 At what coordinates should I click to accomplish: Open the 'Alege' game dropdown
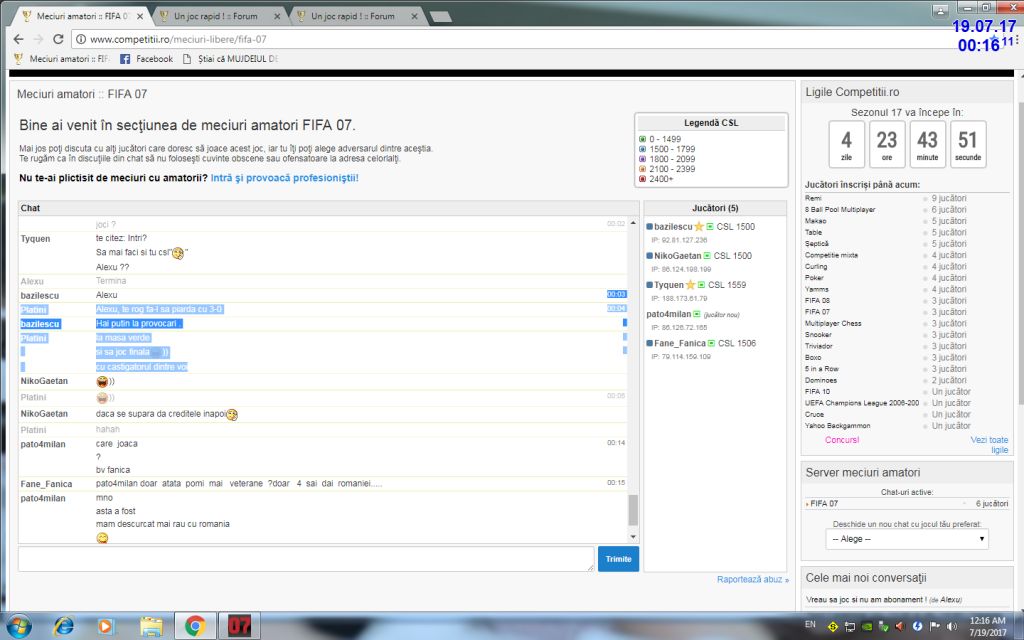(x=907, y=539)
